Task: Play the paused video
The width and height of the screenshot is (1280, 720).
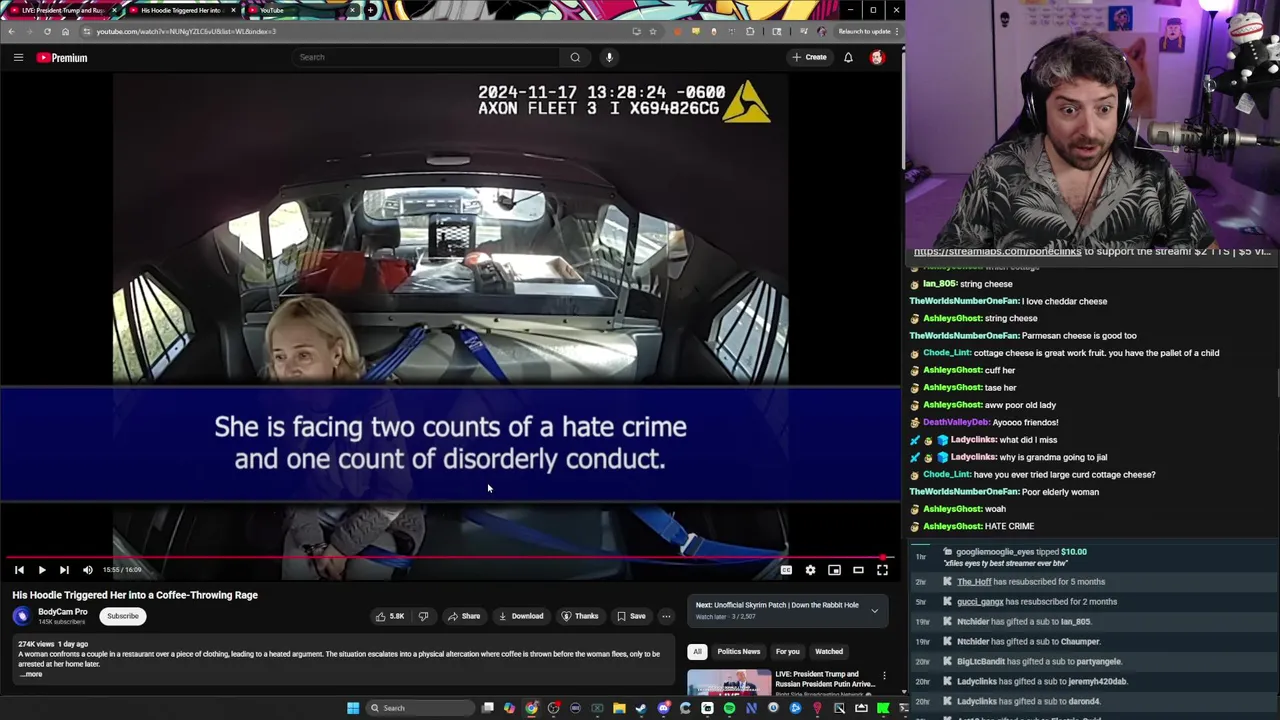Action: [42, 570]
